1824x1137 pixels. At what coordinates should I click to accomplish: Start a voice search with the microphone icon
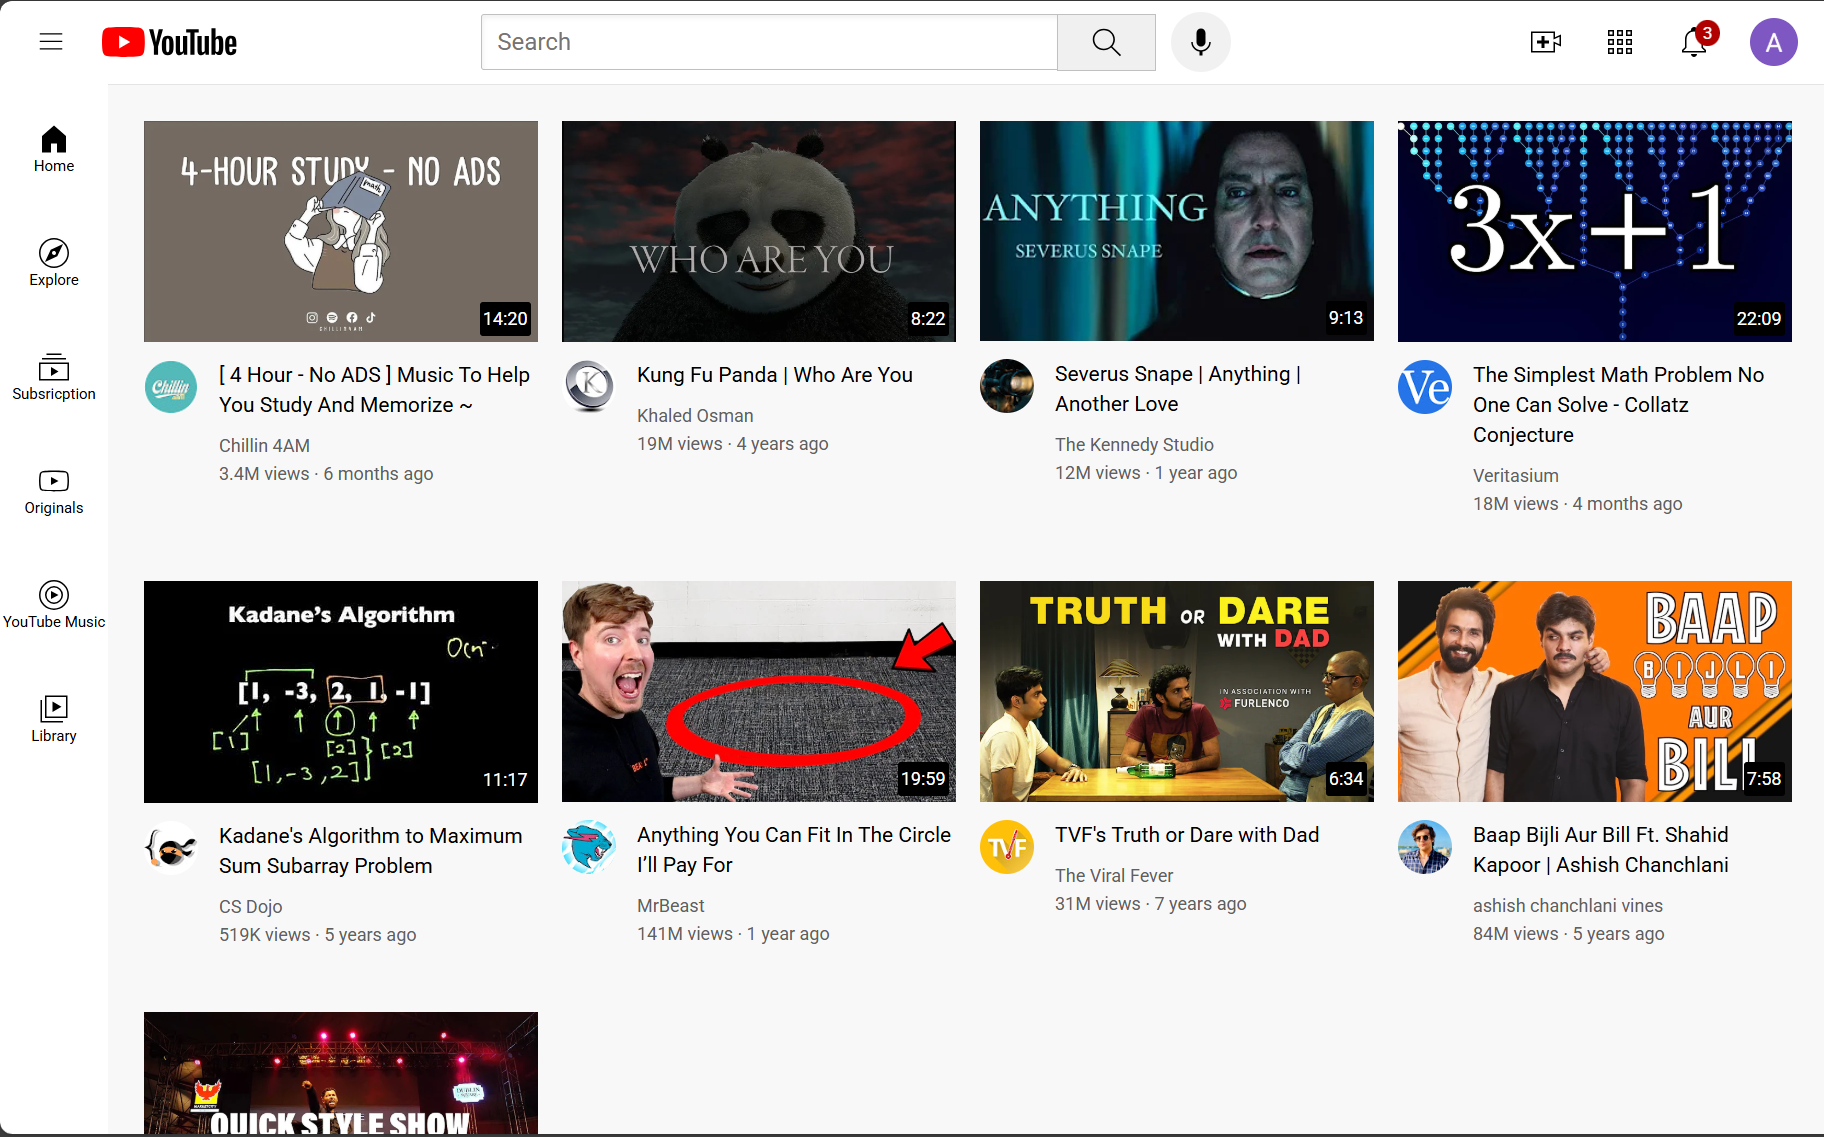pos(1200,41)
